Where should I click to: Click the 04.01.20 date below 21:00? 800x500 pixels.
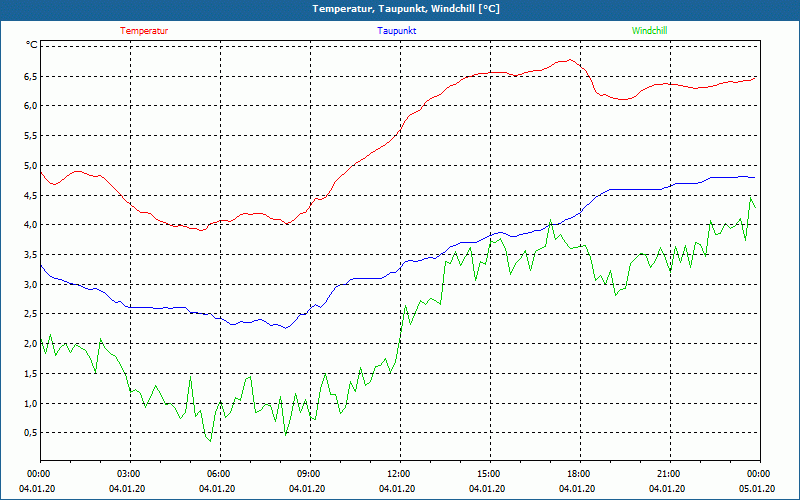(x=667, y=488)
